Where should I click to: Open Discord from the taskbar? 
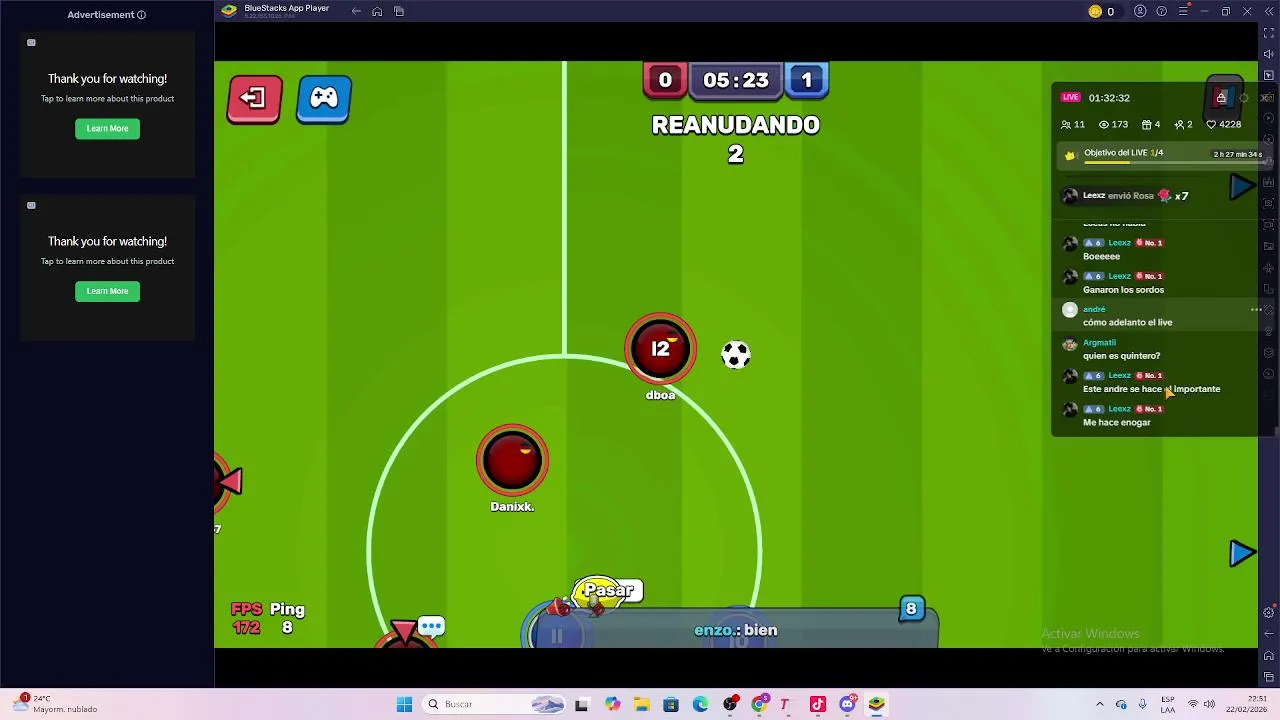tap(847, 704)
